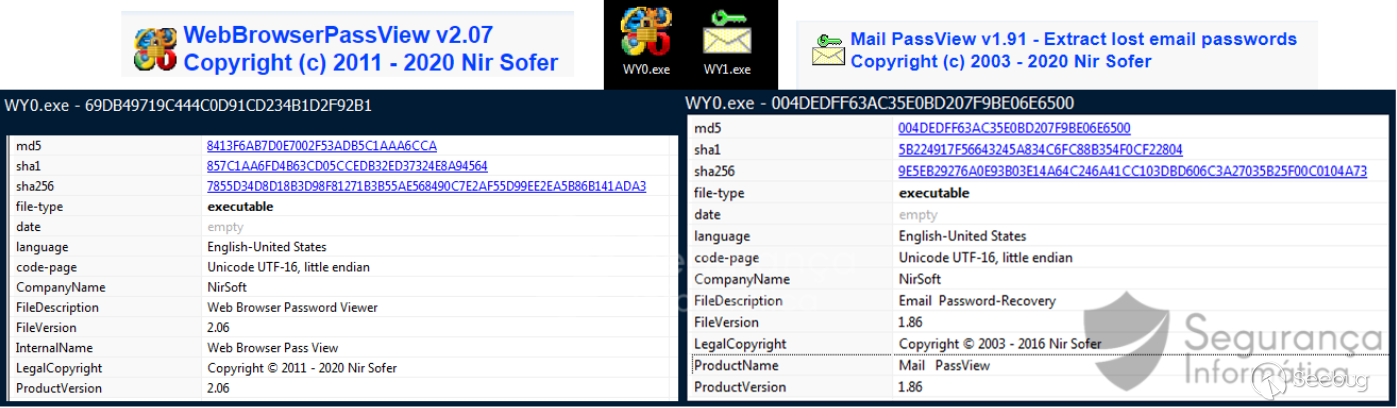Select the ProductName row label

(736, 365)
